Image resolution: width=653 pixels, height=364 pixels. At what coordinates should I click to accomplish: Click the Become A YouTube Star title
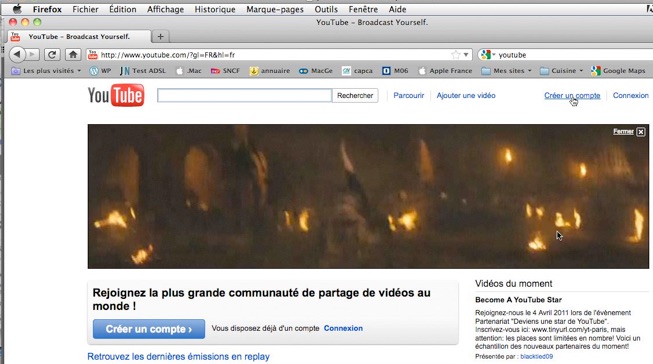[x=518, y=300]
